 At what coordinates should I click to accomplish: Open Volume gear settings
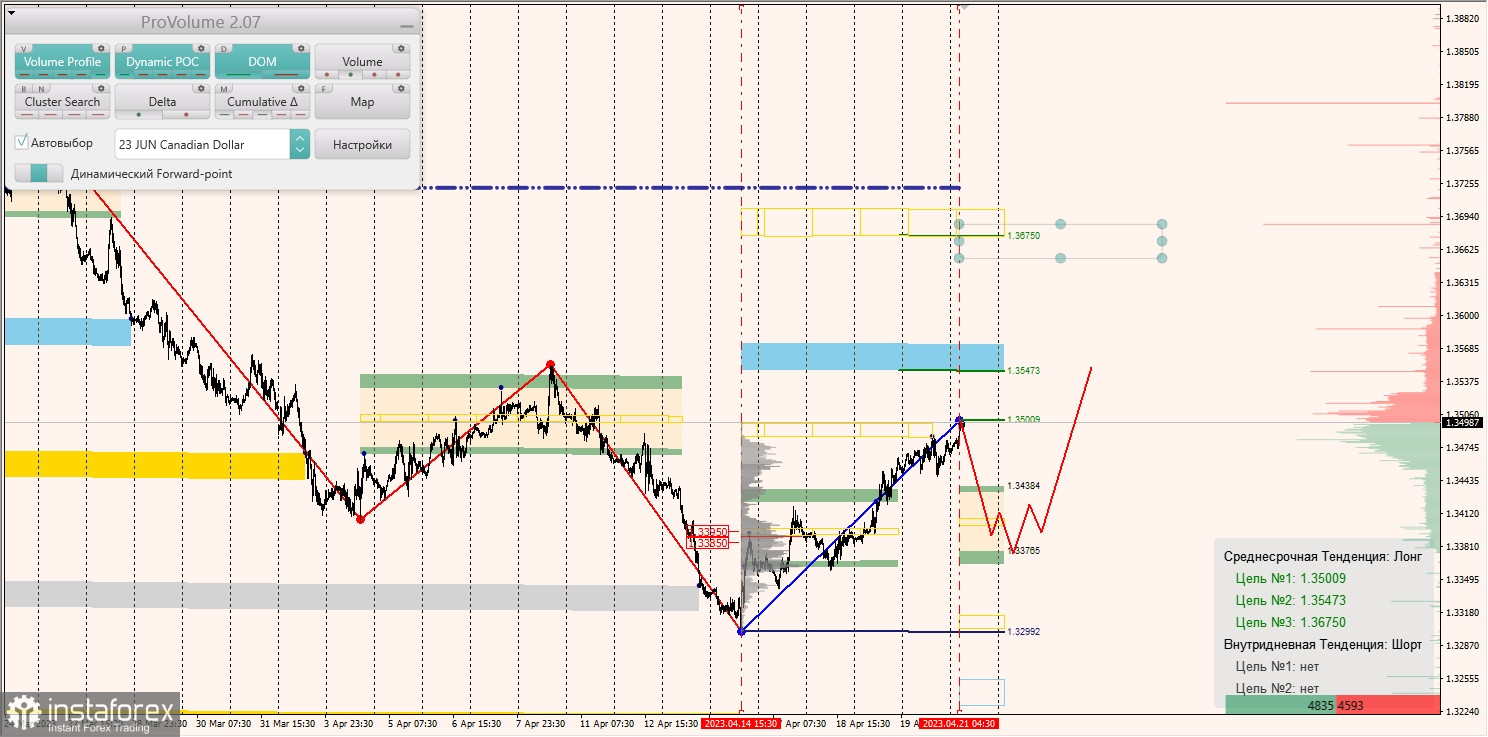coord(401,48)
